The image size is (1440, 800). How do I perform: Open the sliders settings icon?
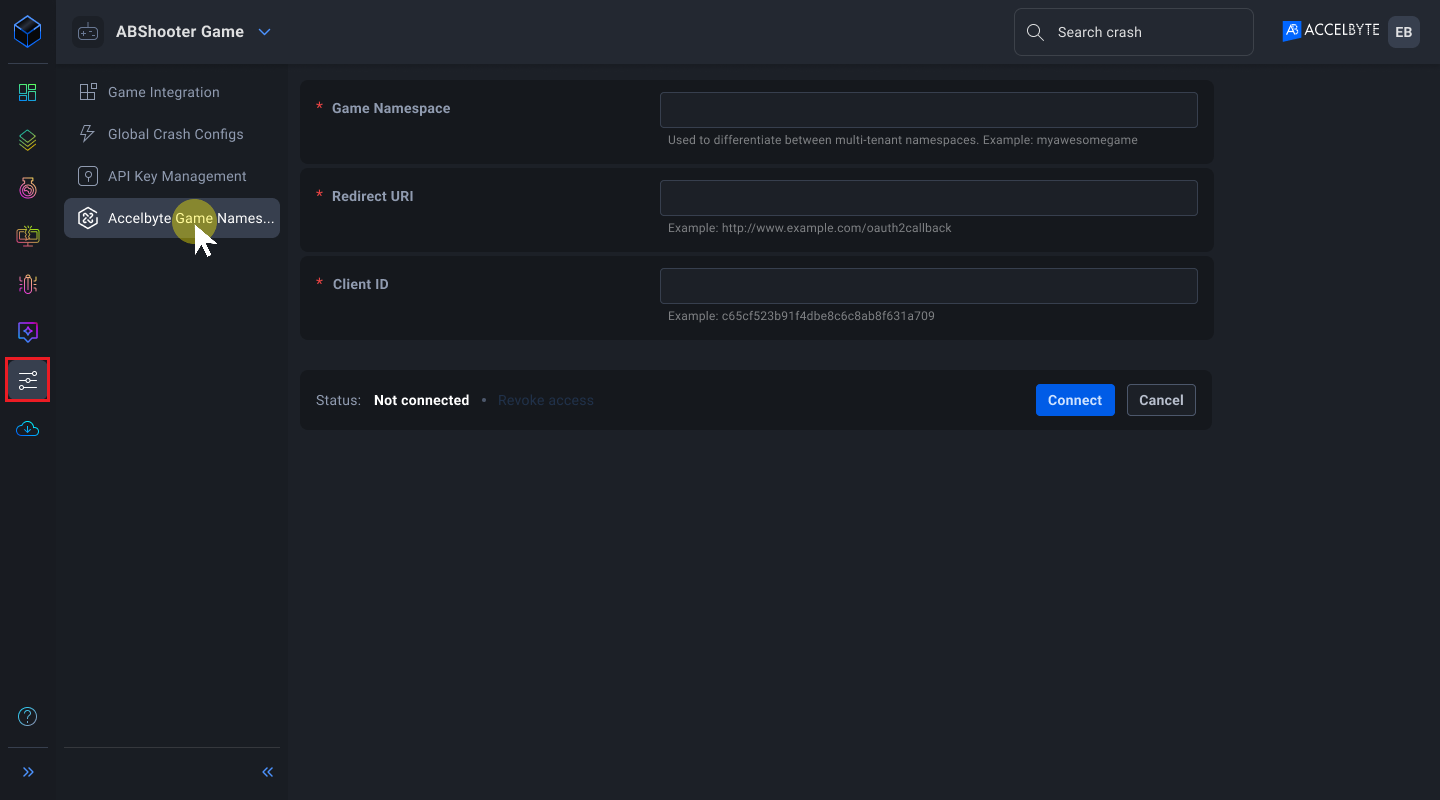pyautogui.click(x=28, y=380)
